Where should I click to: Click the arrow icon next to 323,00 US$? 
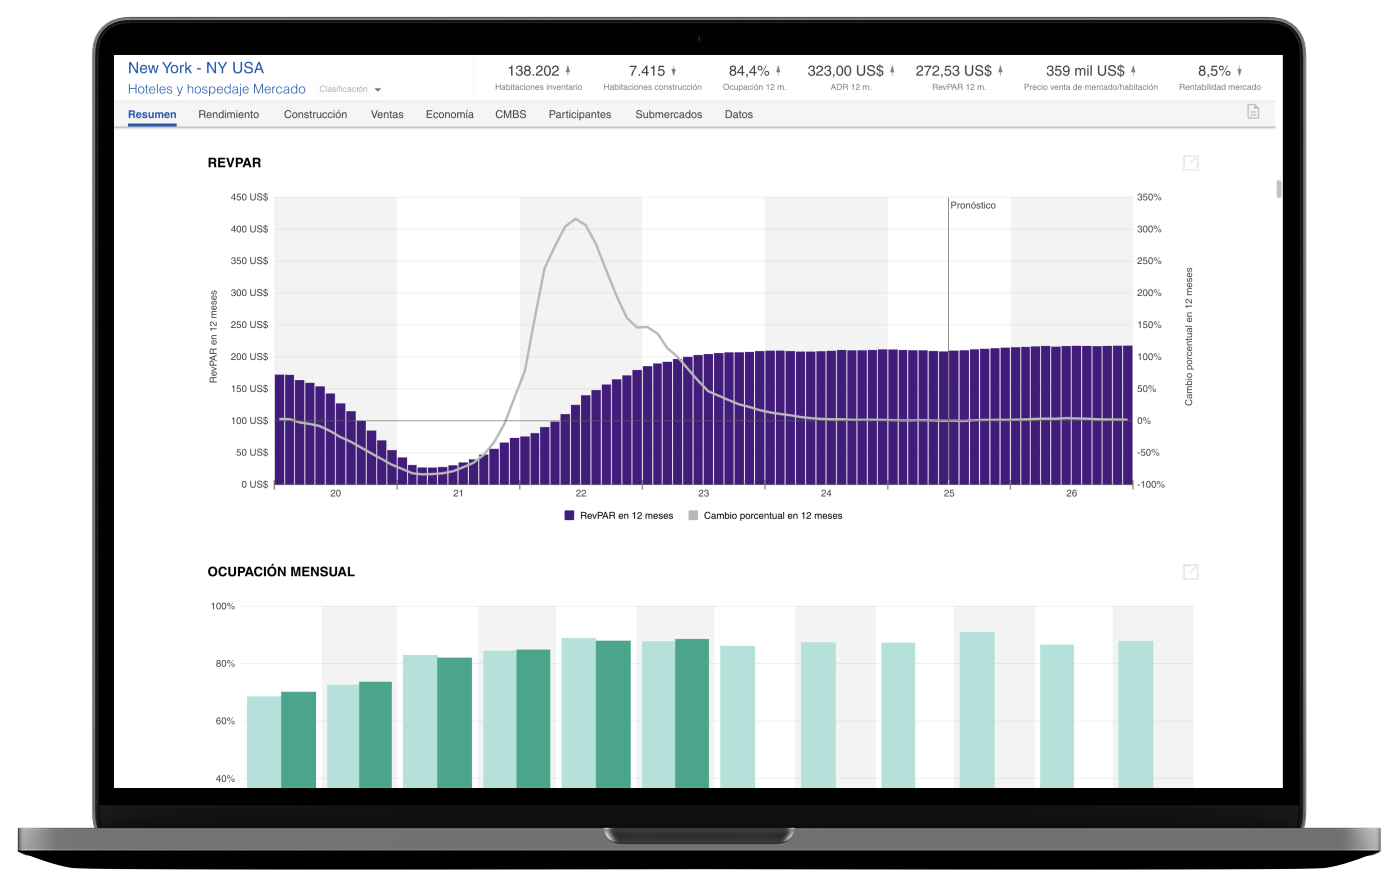click(892, 71)
